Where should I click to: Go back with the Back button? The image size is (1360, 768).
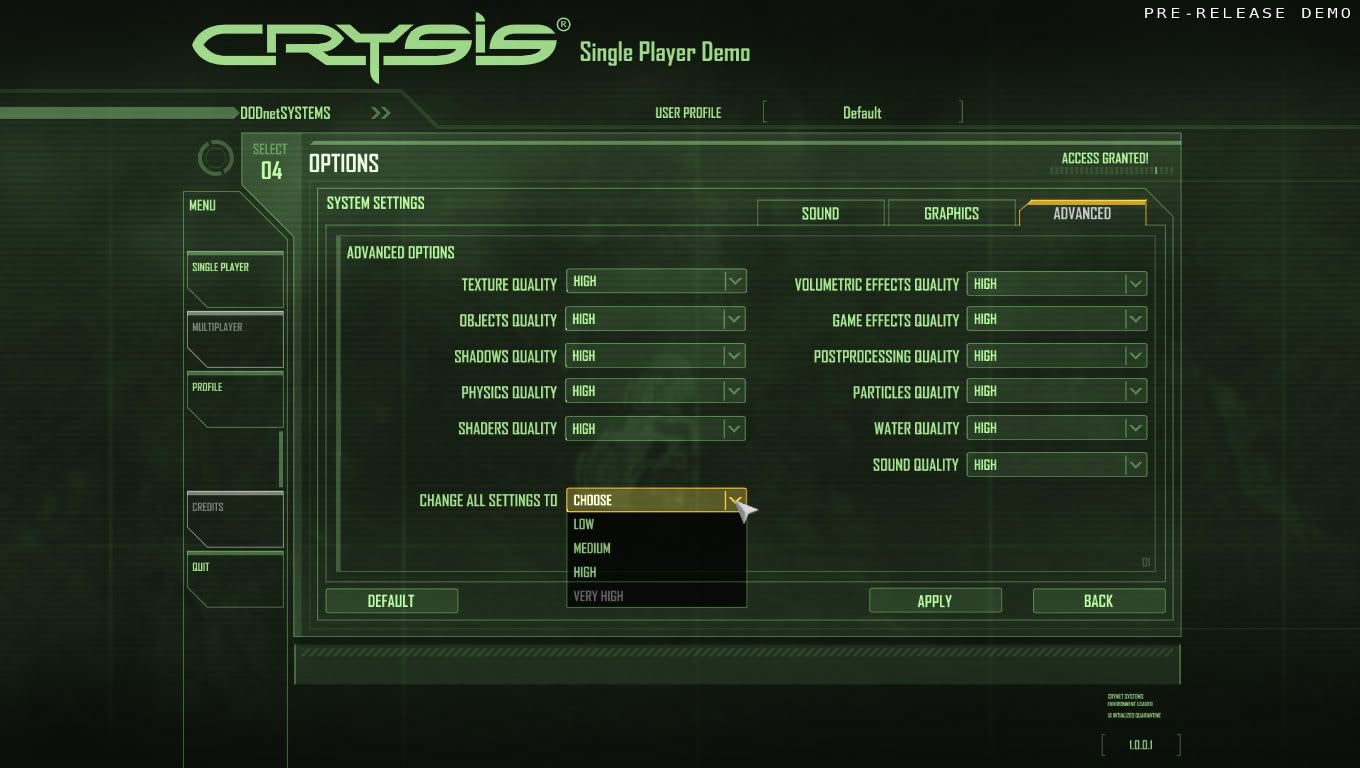(x=1099, y=600)
